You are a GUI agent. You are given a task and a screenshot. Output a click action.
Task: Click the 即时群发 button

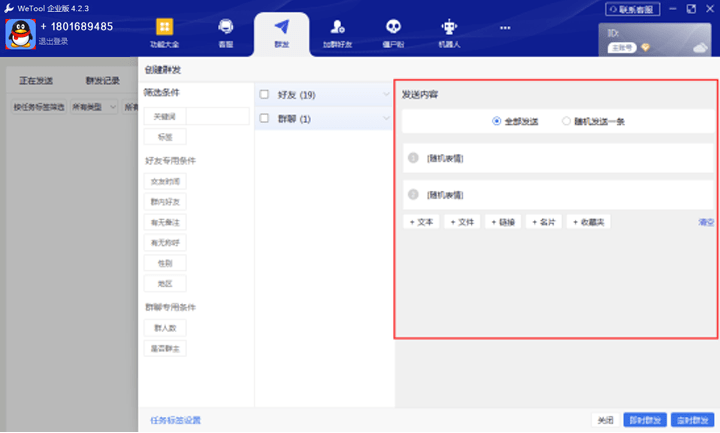[645, 420]
